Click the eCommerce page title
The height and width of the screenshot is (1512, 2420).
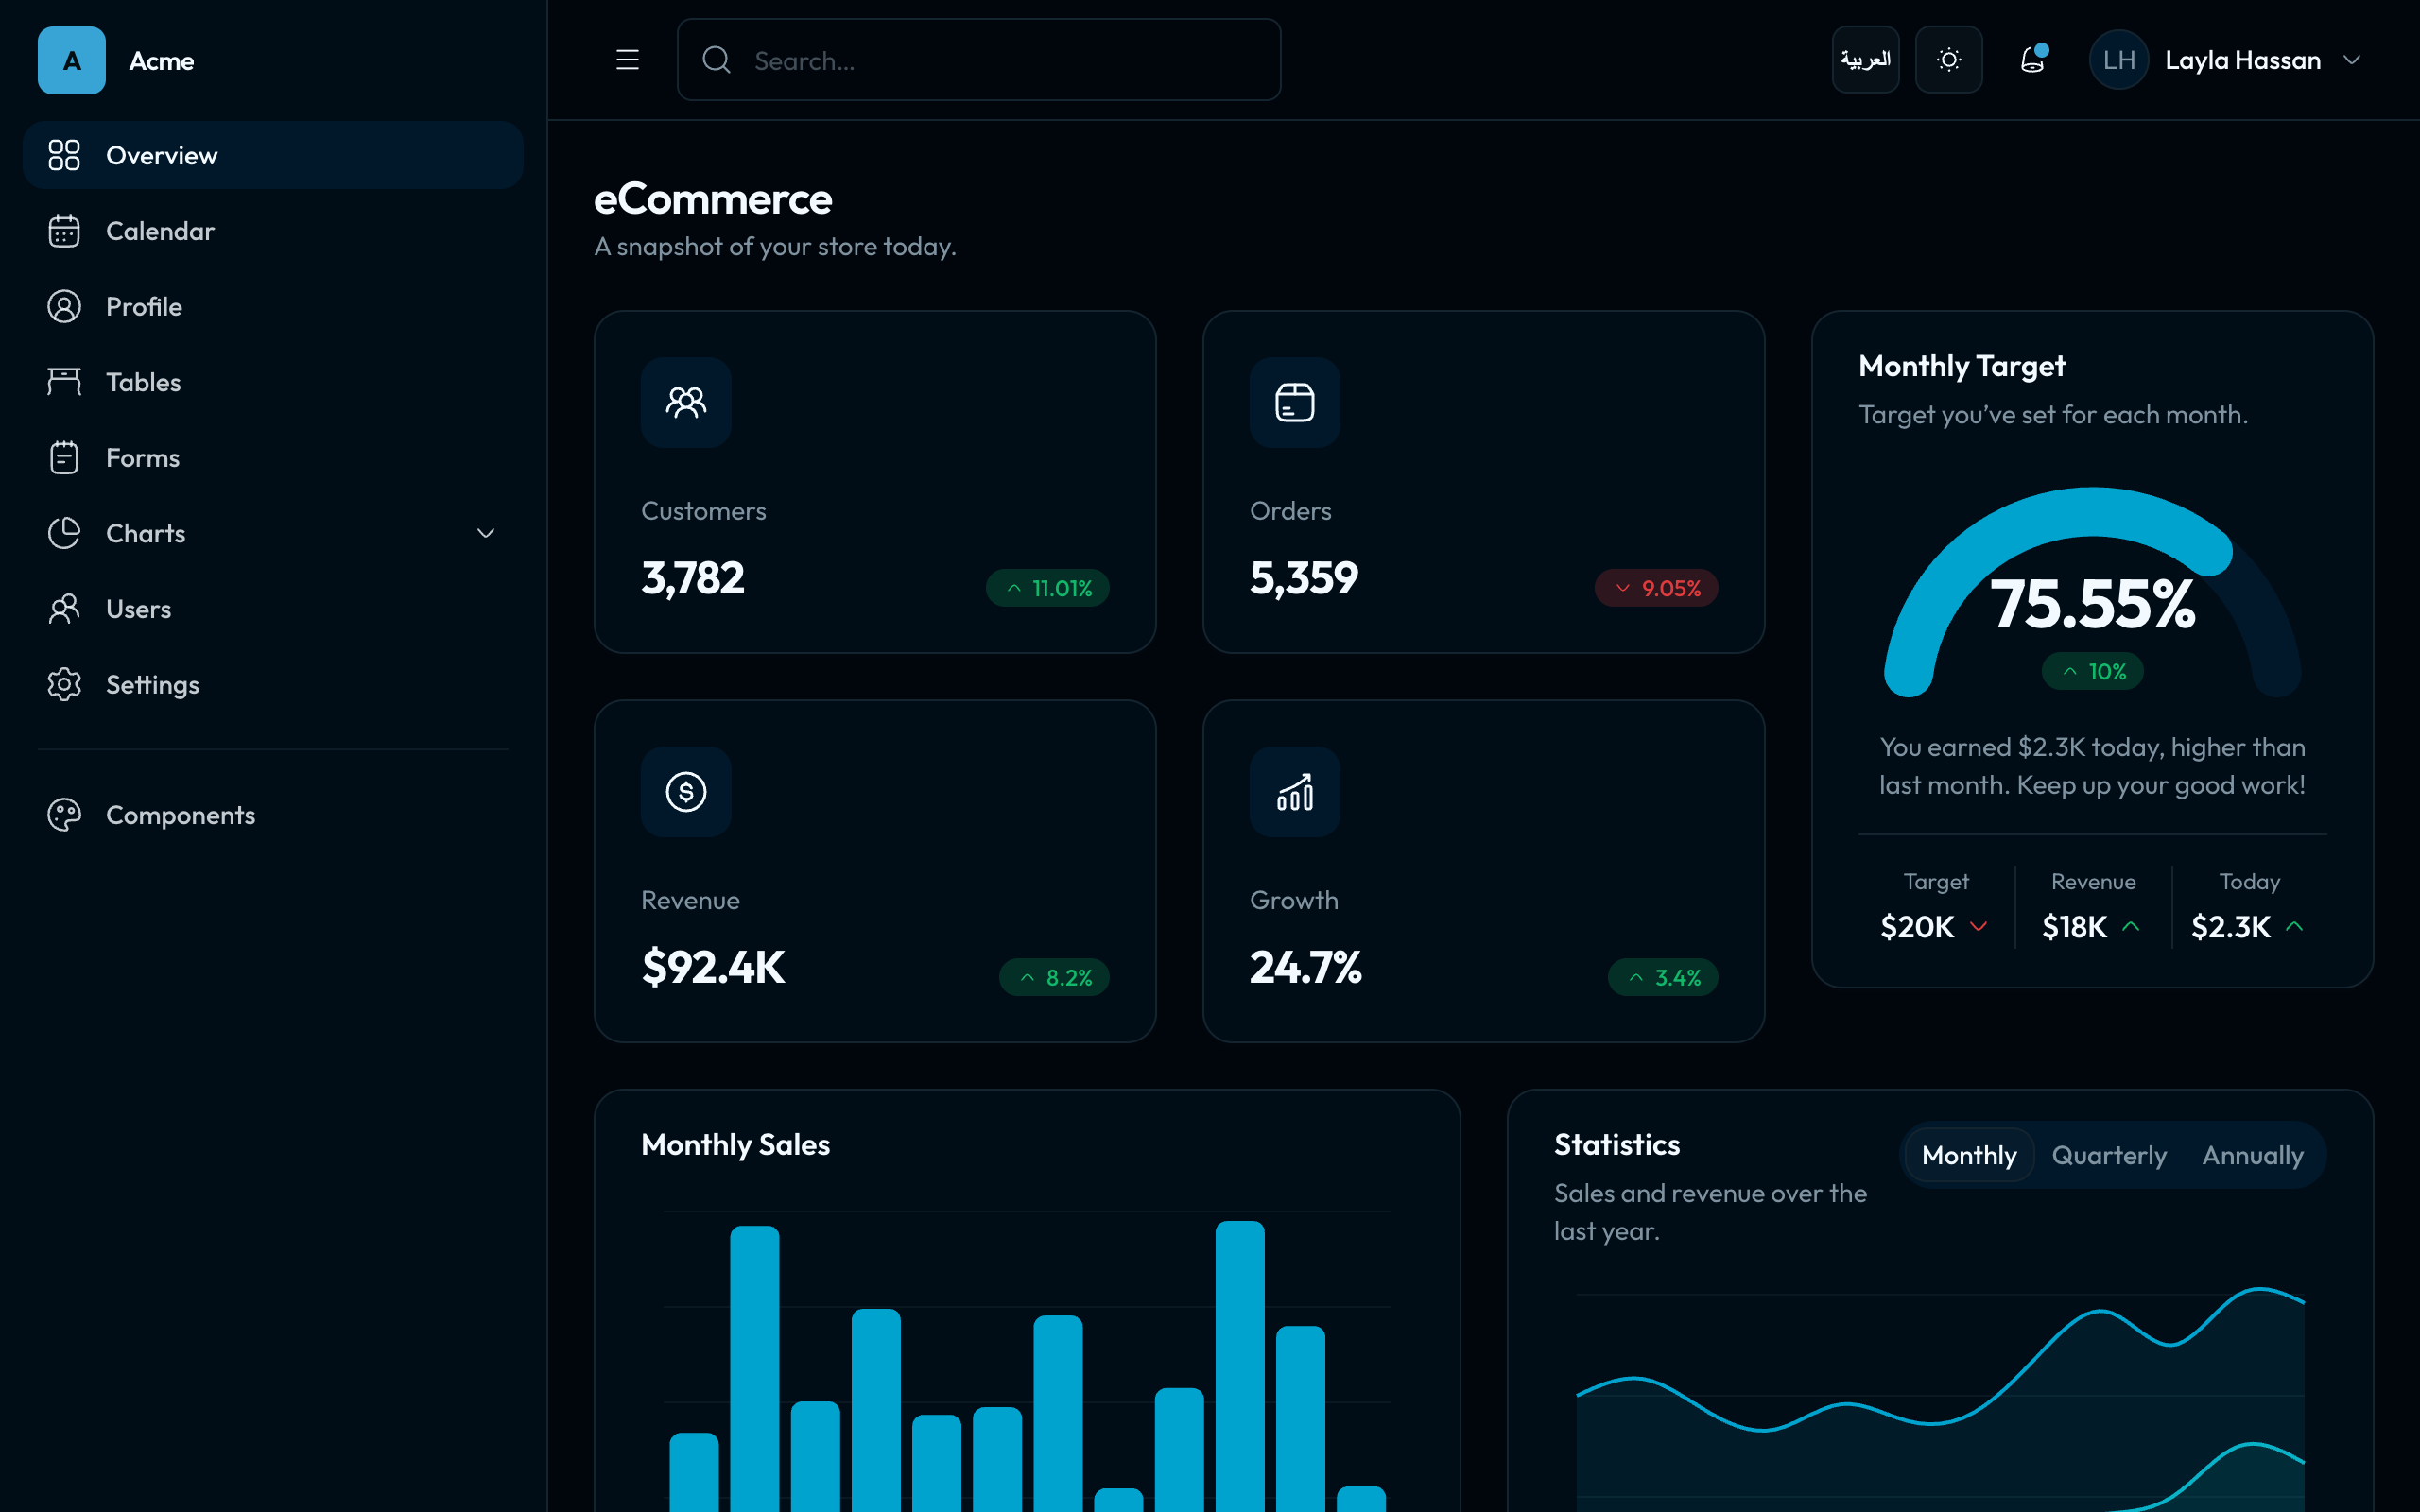click(713, 199)
